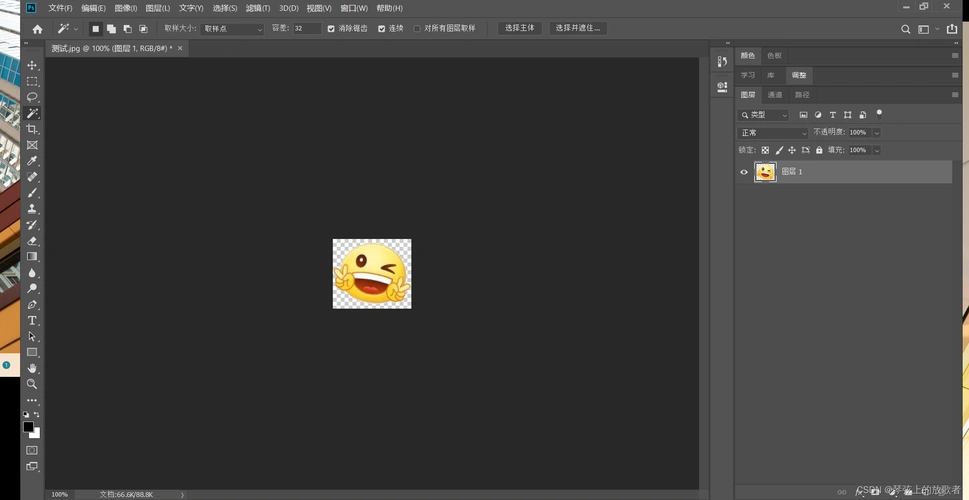This screenshot has width=969, height=500.
Task: Toggle the layer filter on/off switch
Action: click(879, 114)
